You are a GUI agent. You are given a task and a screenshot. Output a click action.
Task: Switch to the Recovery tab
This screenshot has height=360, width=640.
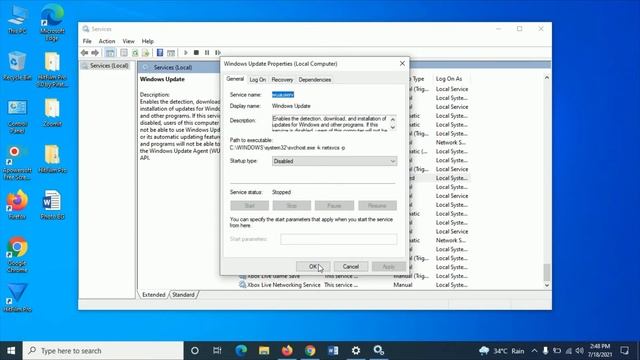282,80
